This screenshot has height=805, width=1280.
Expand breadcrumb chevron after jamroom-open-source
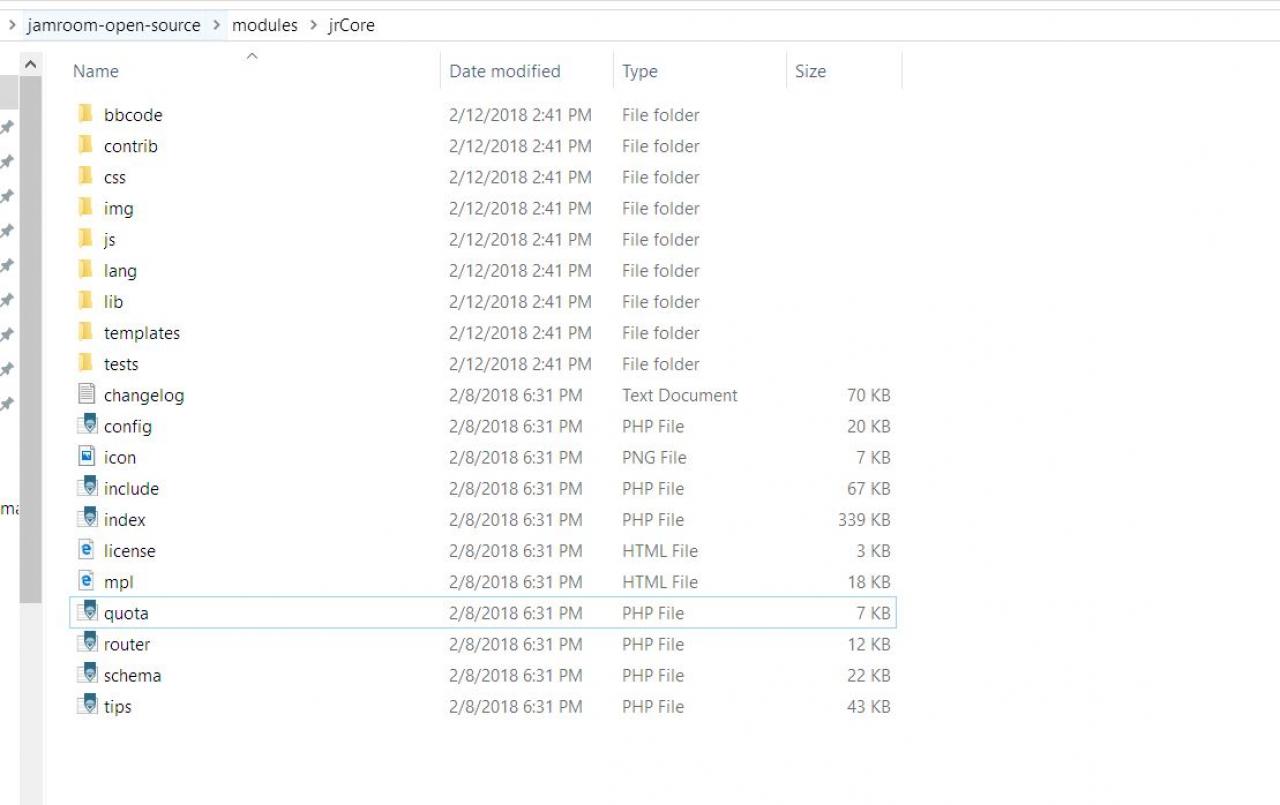pos(217,25)
